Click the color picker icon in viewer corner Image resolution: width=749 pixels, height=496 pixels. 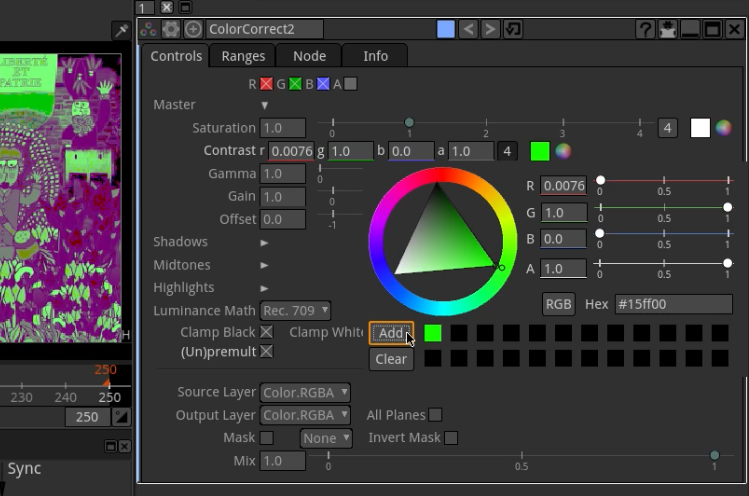tap(120, 32)
